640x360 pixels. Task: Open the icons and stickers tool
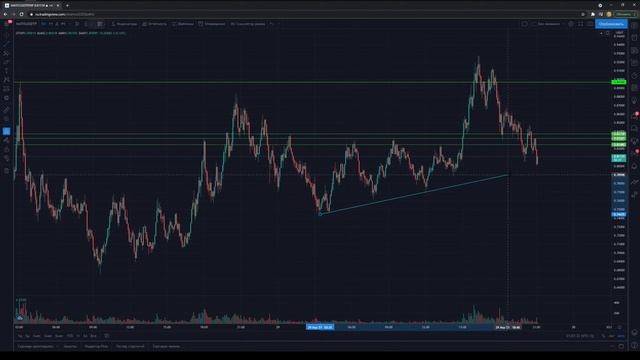tap(6, 98)
